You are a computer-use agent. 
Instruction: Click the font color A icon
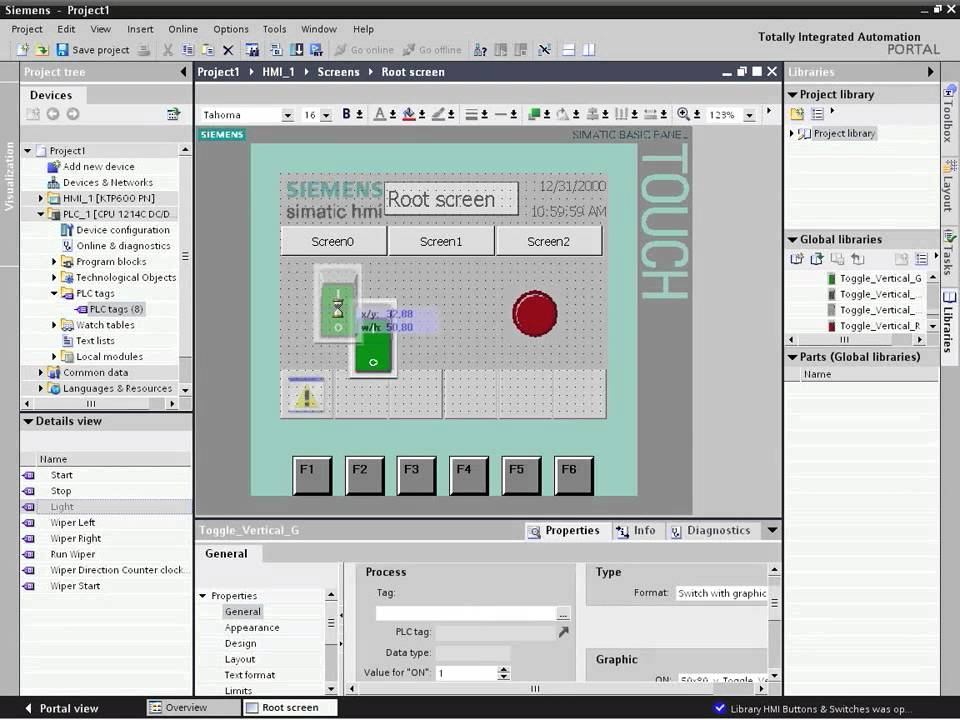click(380, 114)
